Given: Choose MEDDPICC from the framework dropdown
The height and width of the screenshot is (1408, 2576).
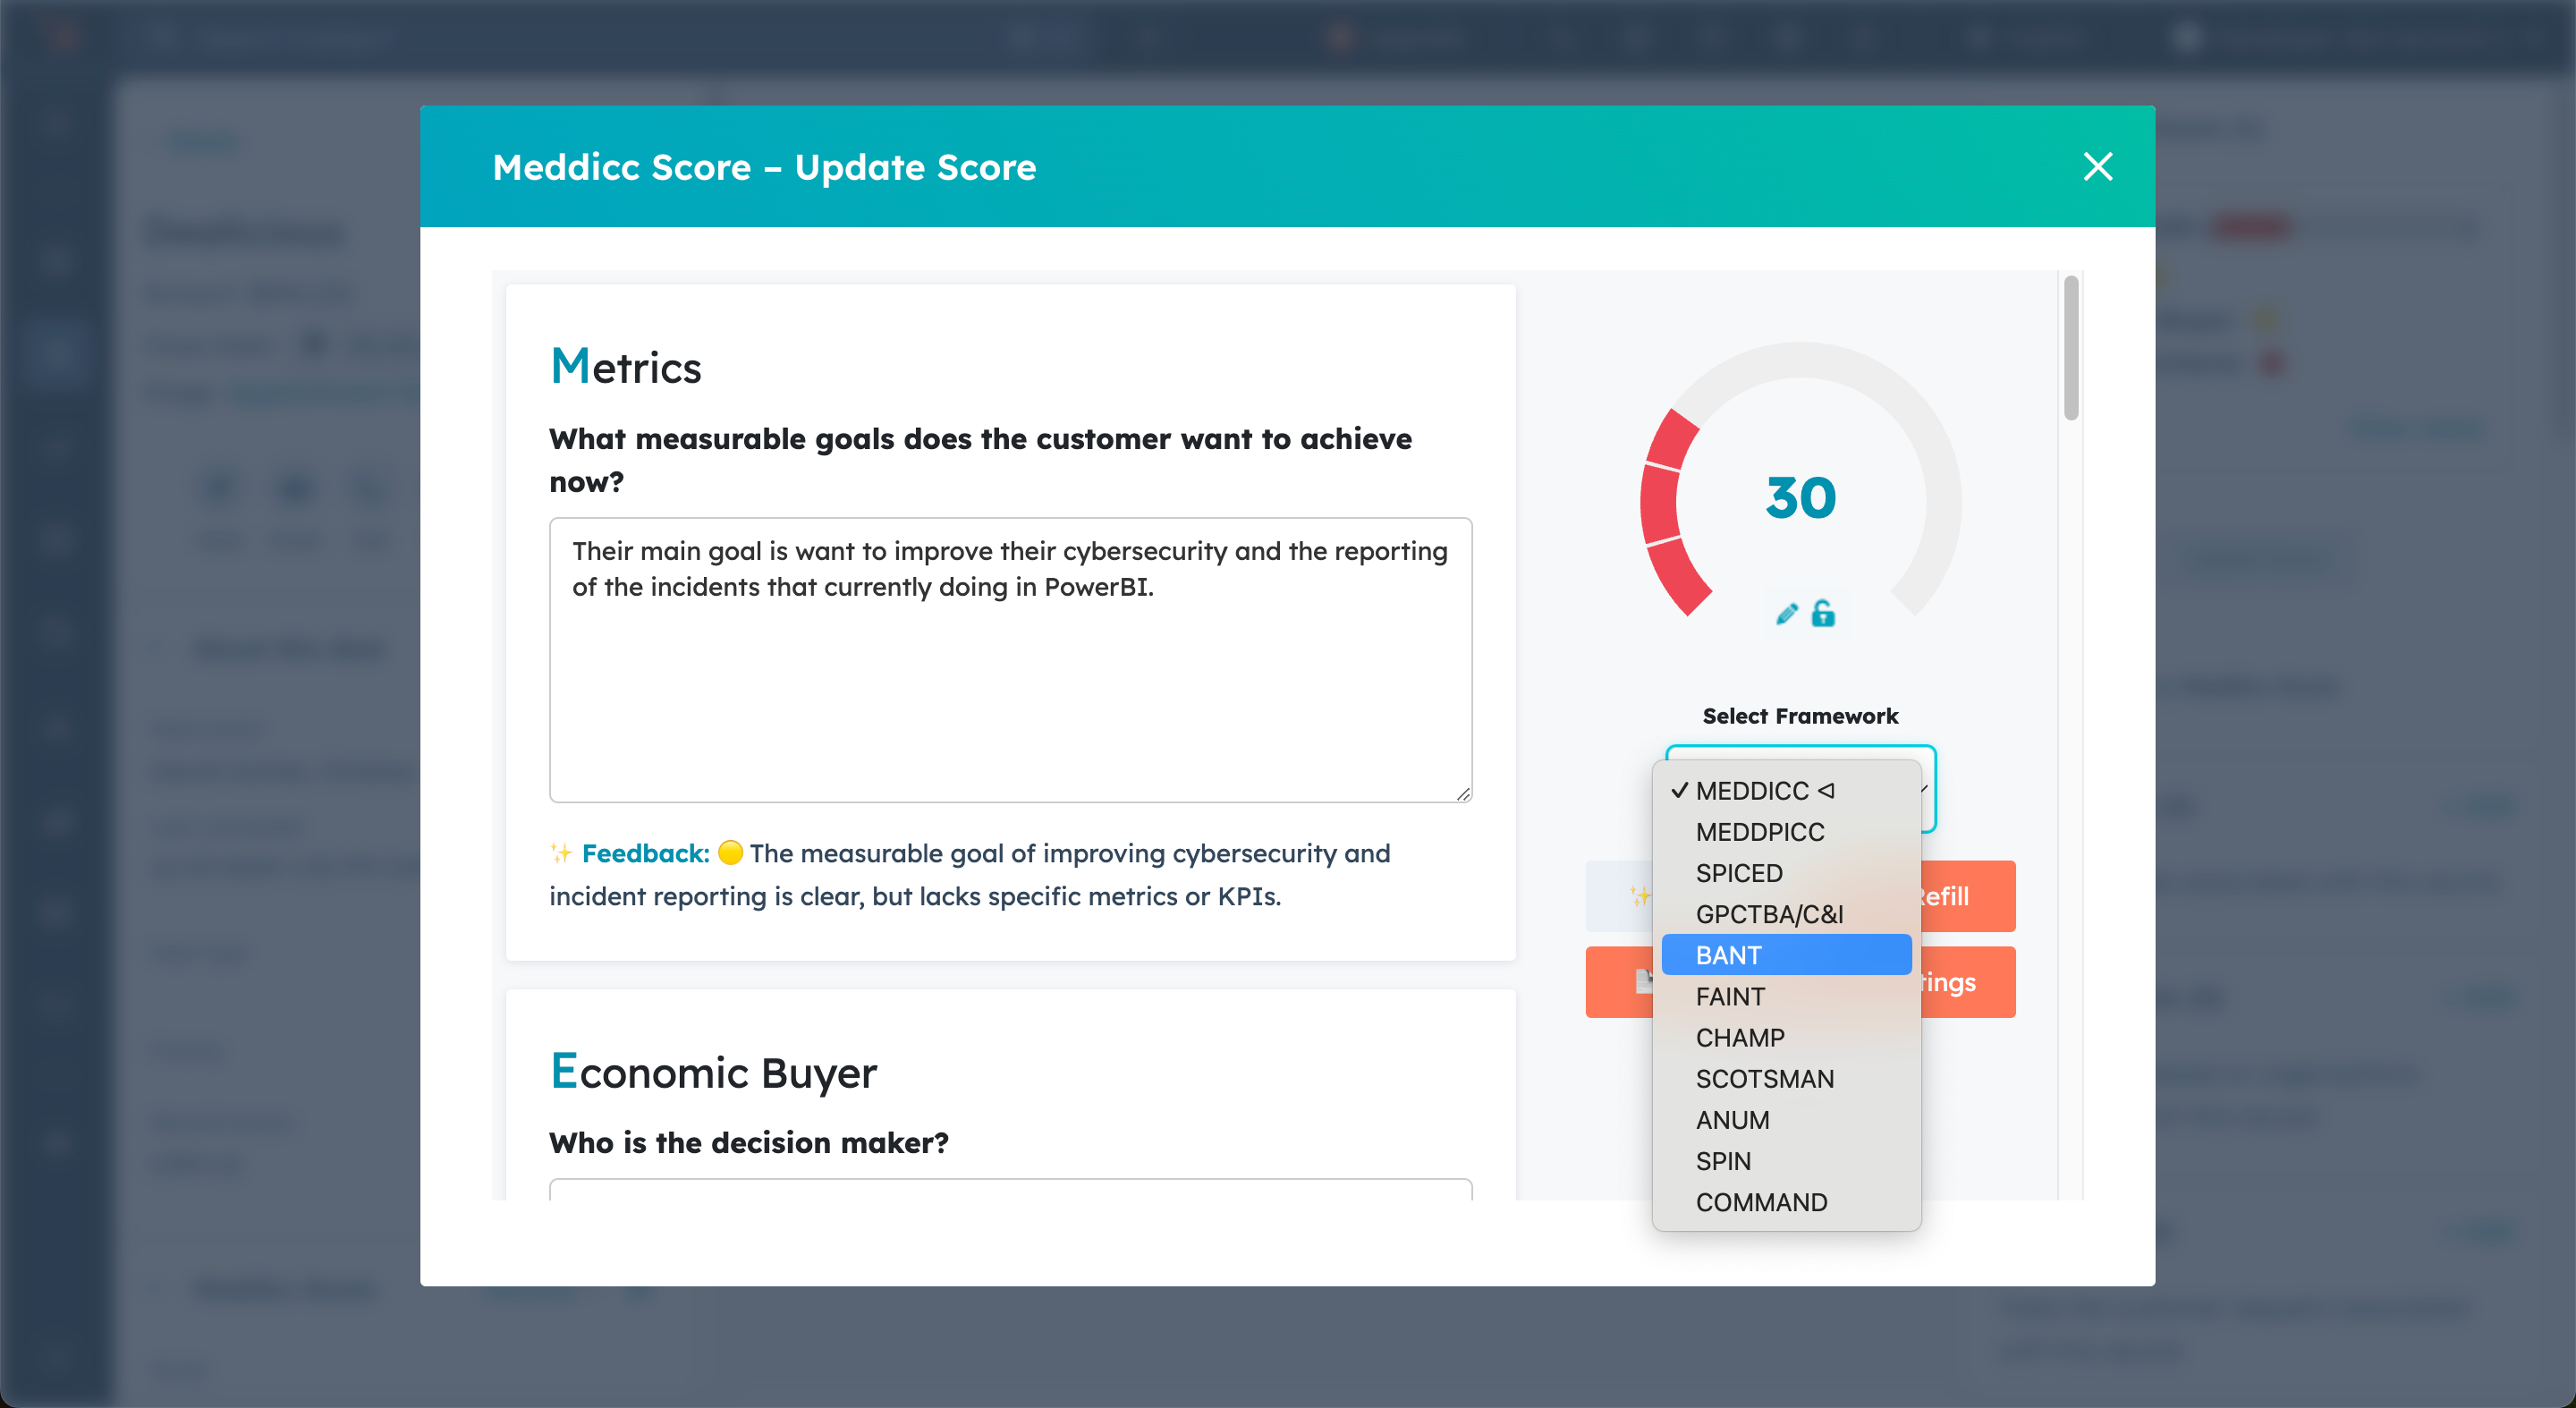Looking at the screenshot, I should [x=1760, y=832].
